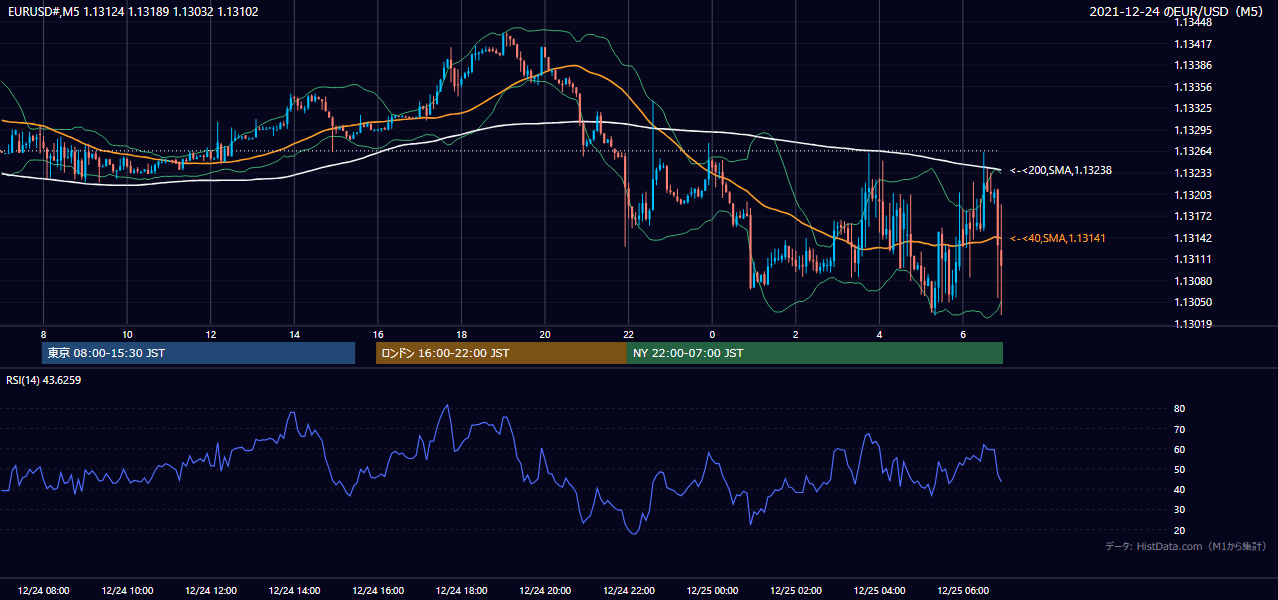Click price axis value 1.13050

tap(1194, 302)
